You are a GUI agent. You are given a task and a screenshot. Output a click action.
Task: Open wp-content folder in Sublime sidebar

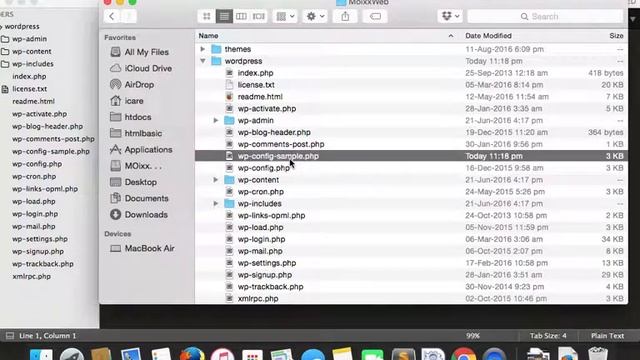pyautogui.click(x=31, y=51)
